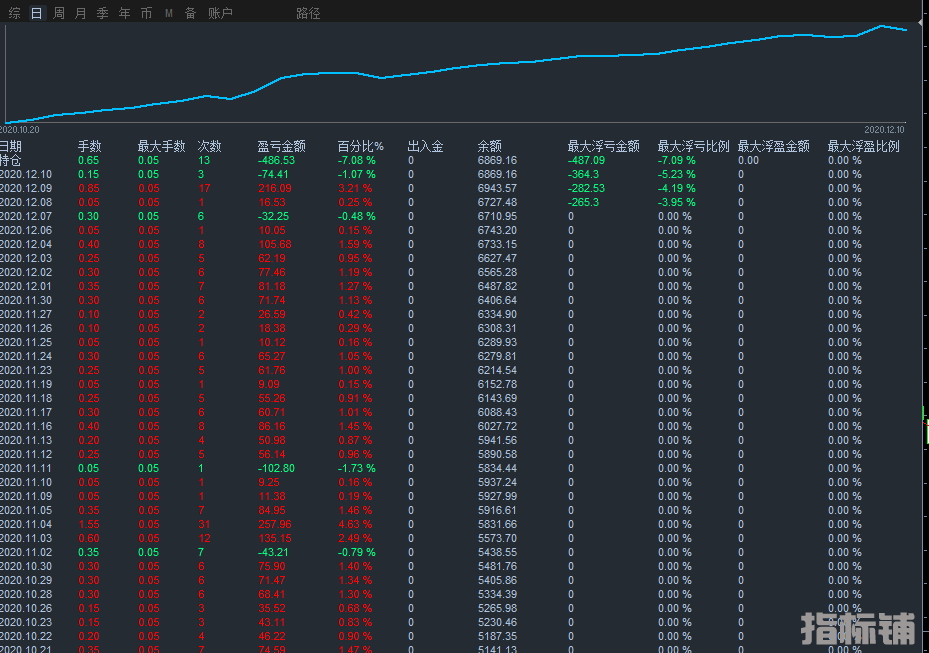Open the 币 currency tab
The image size is (929, 653).
click(x=146, y=13)
